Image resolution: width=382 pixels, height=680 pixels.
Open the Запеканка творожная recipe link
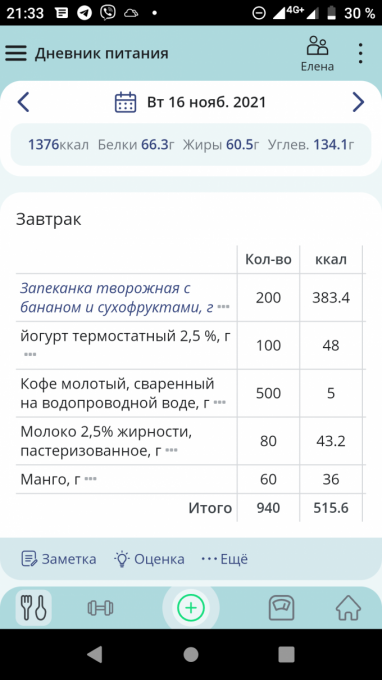[x=117, y=298]
